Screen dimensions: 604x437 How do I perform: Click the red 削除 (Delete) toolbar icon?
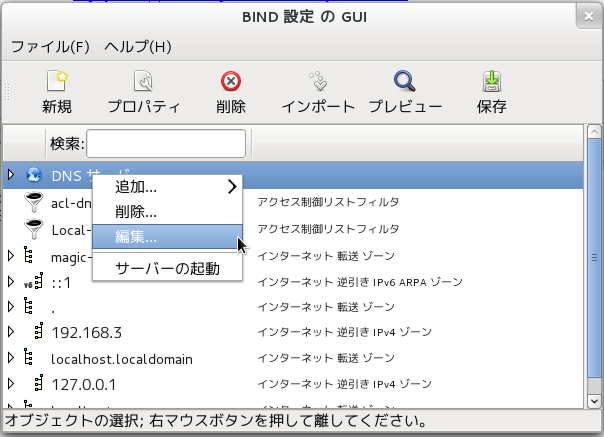point(231,81)
